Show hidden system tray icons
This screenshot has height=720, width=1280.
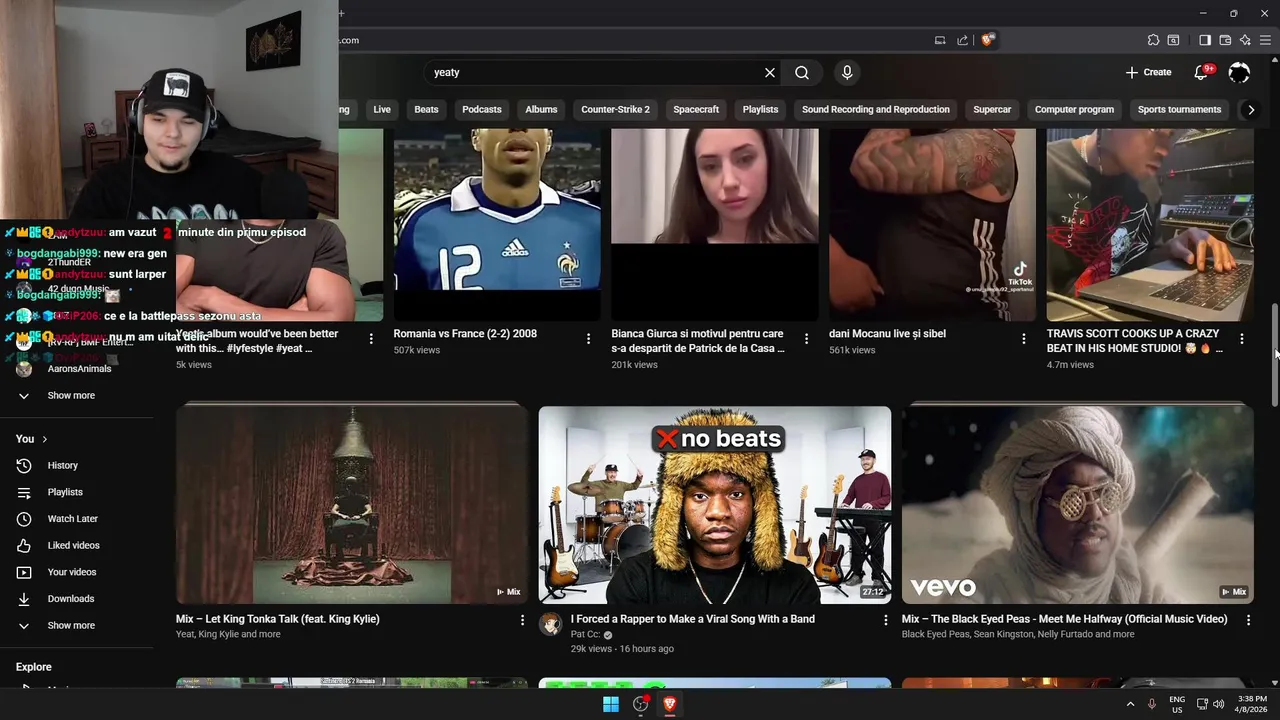[x=1131, y=704]
